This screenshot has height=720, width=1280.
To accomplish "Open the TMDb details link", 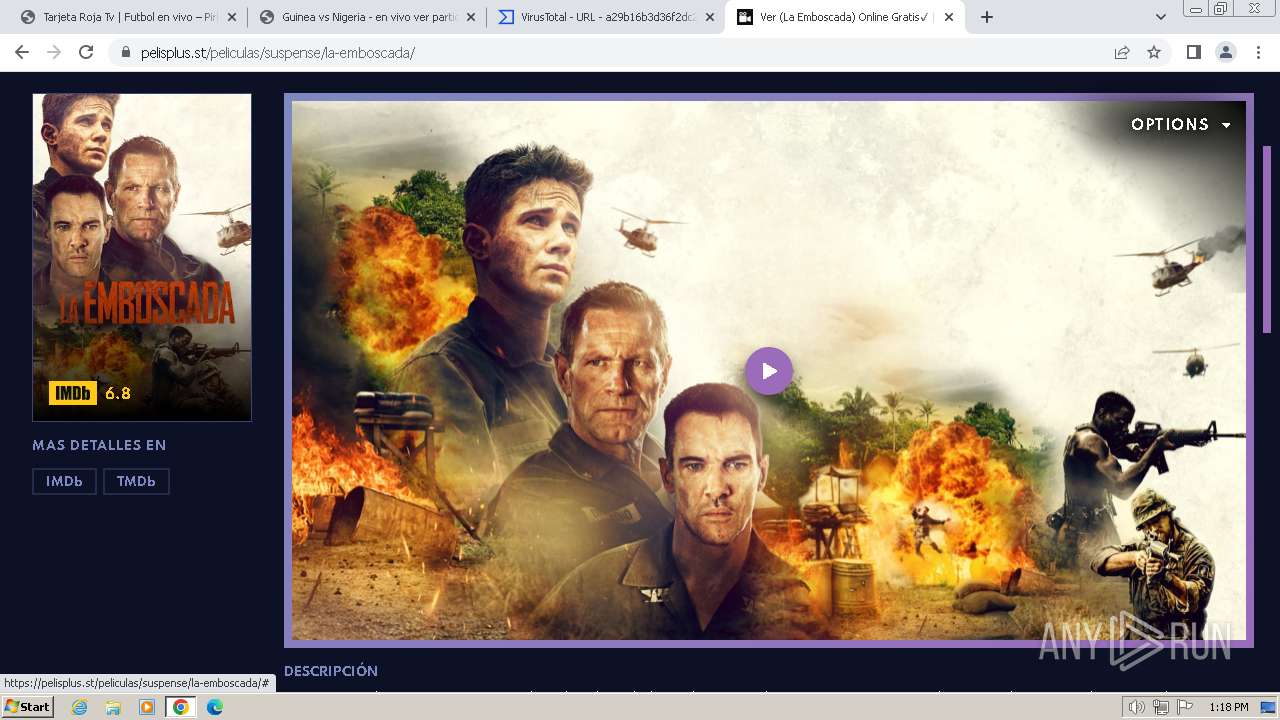I will (136, 481).
